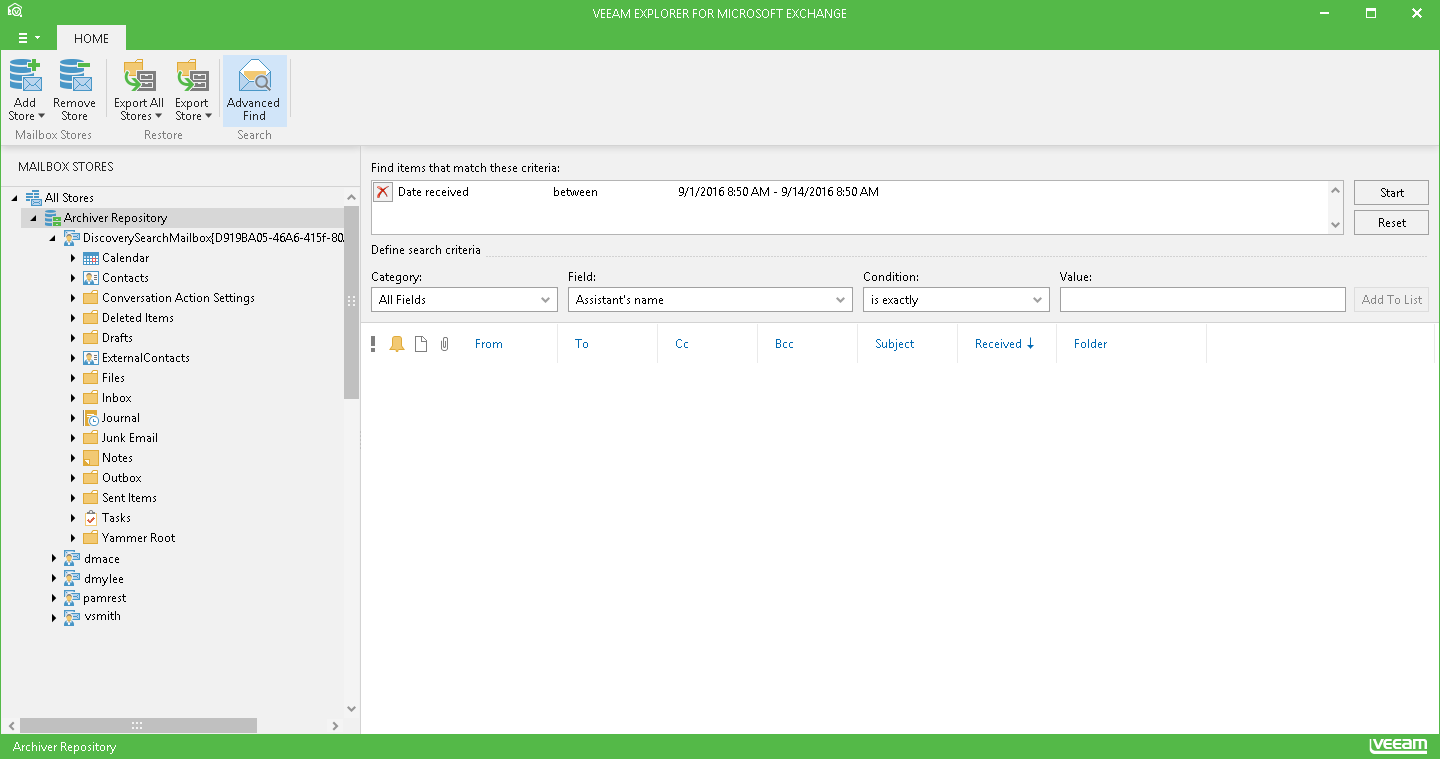The height and width of the screenshot is (759, 1440).
Task: Sort results by To column
Action: coord(582,344)
